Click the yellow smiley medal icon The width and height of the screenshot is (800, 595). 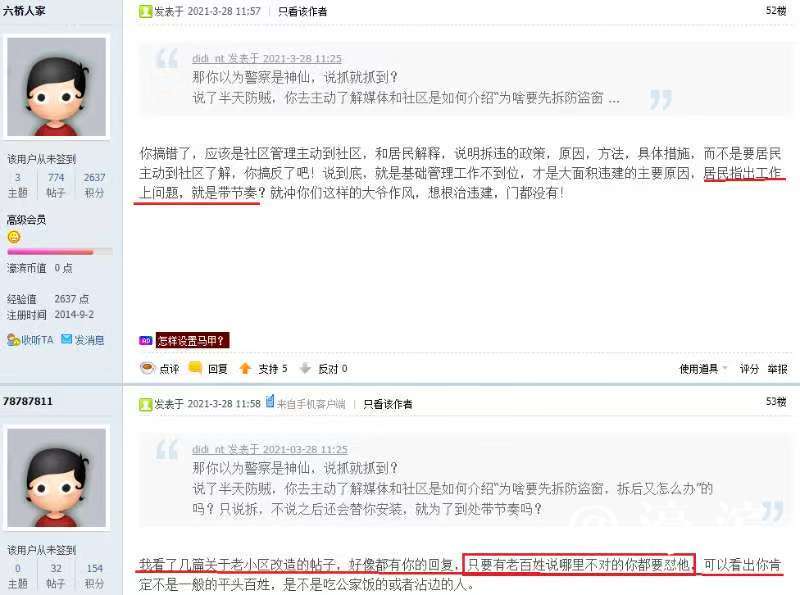point(14,237)
